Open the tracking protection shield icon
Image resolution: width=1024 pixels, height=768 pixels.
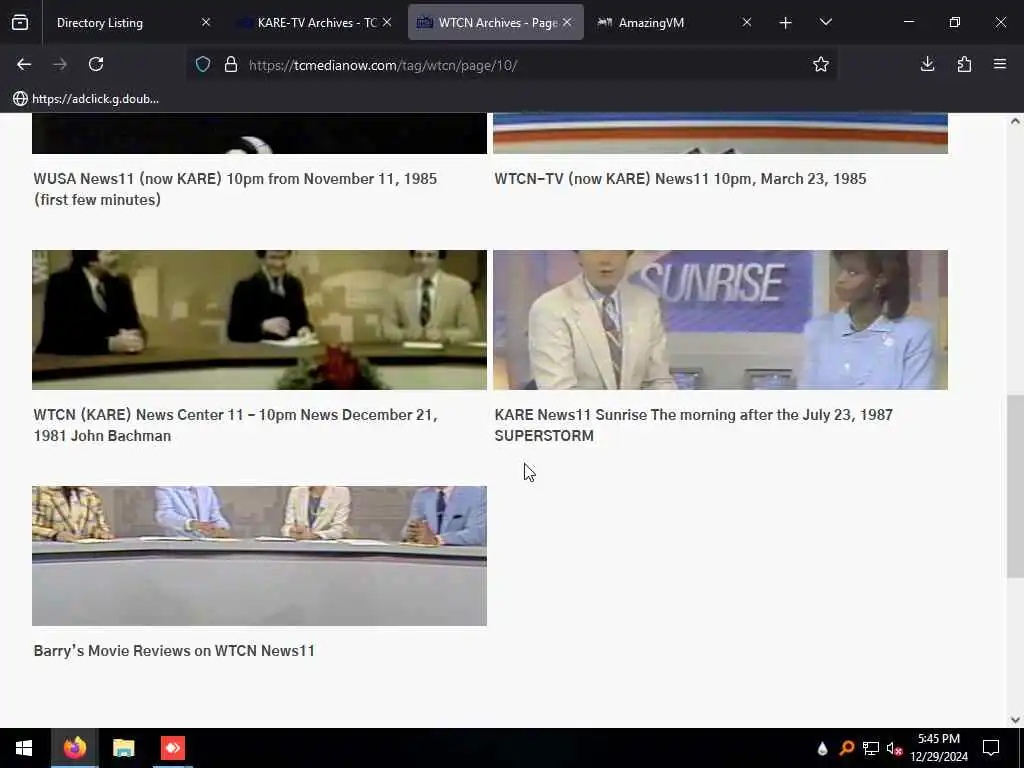203,64
